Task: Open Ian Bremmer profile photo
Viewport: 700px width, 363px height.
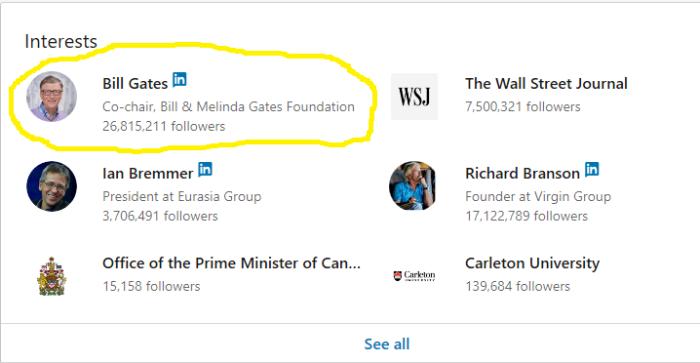Action: 51,186
